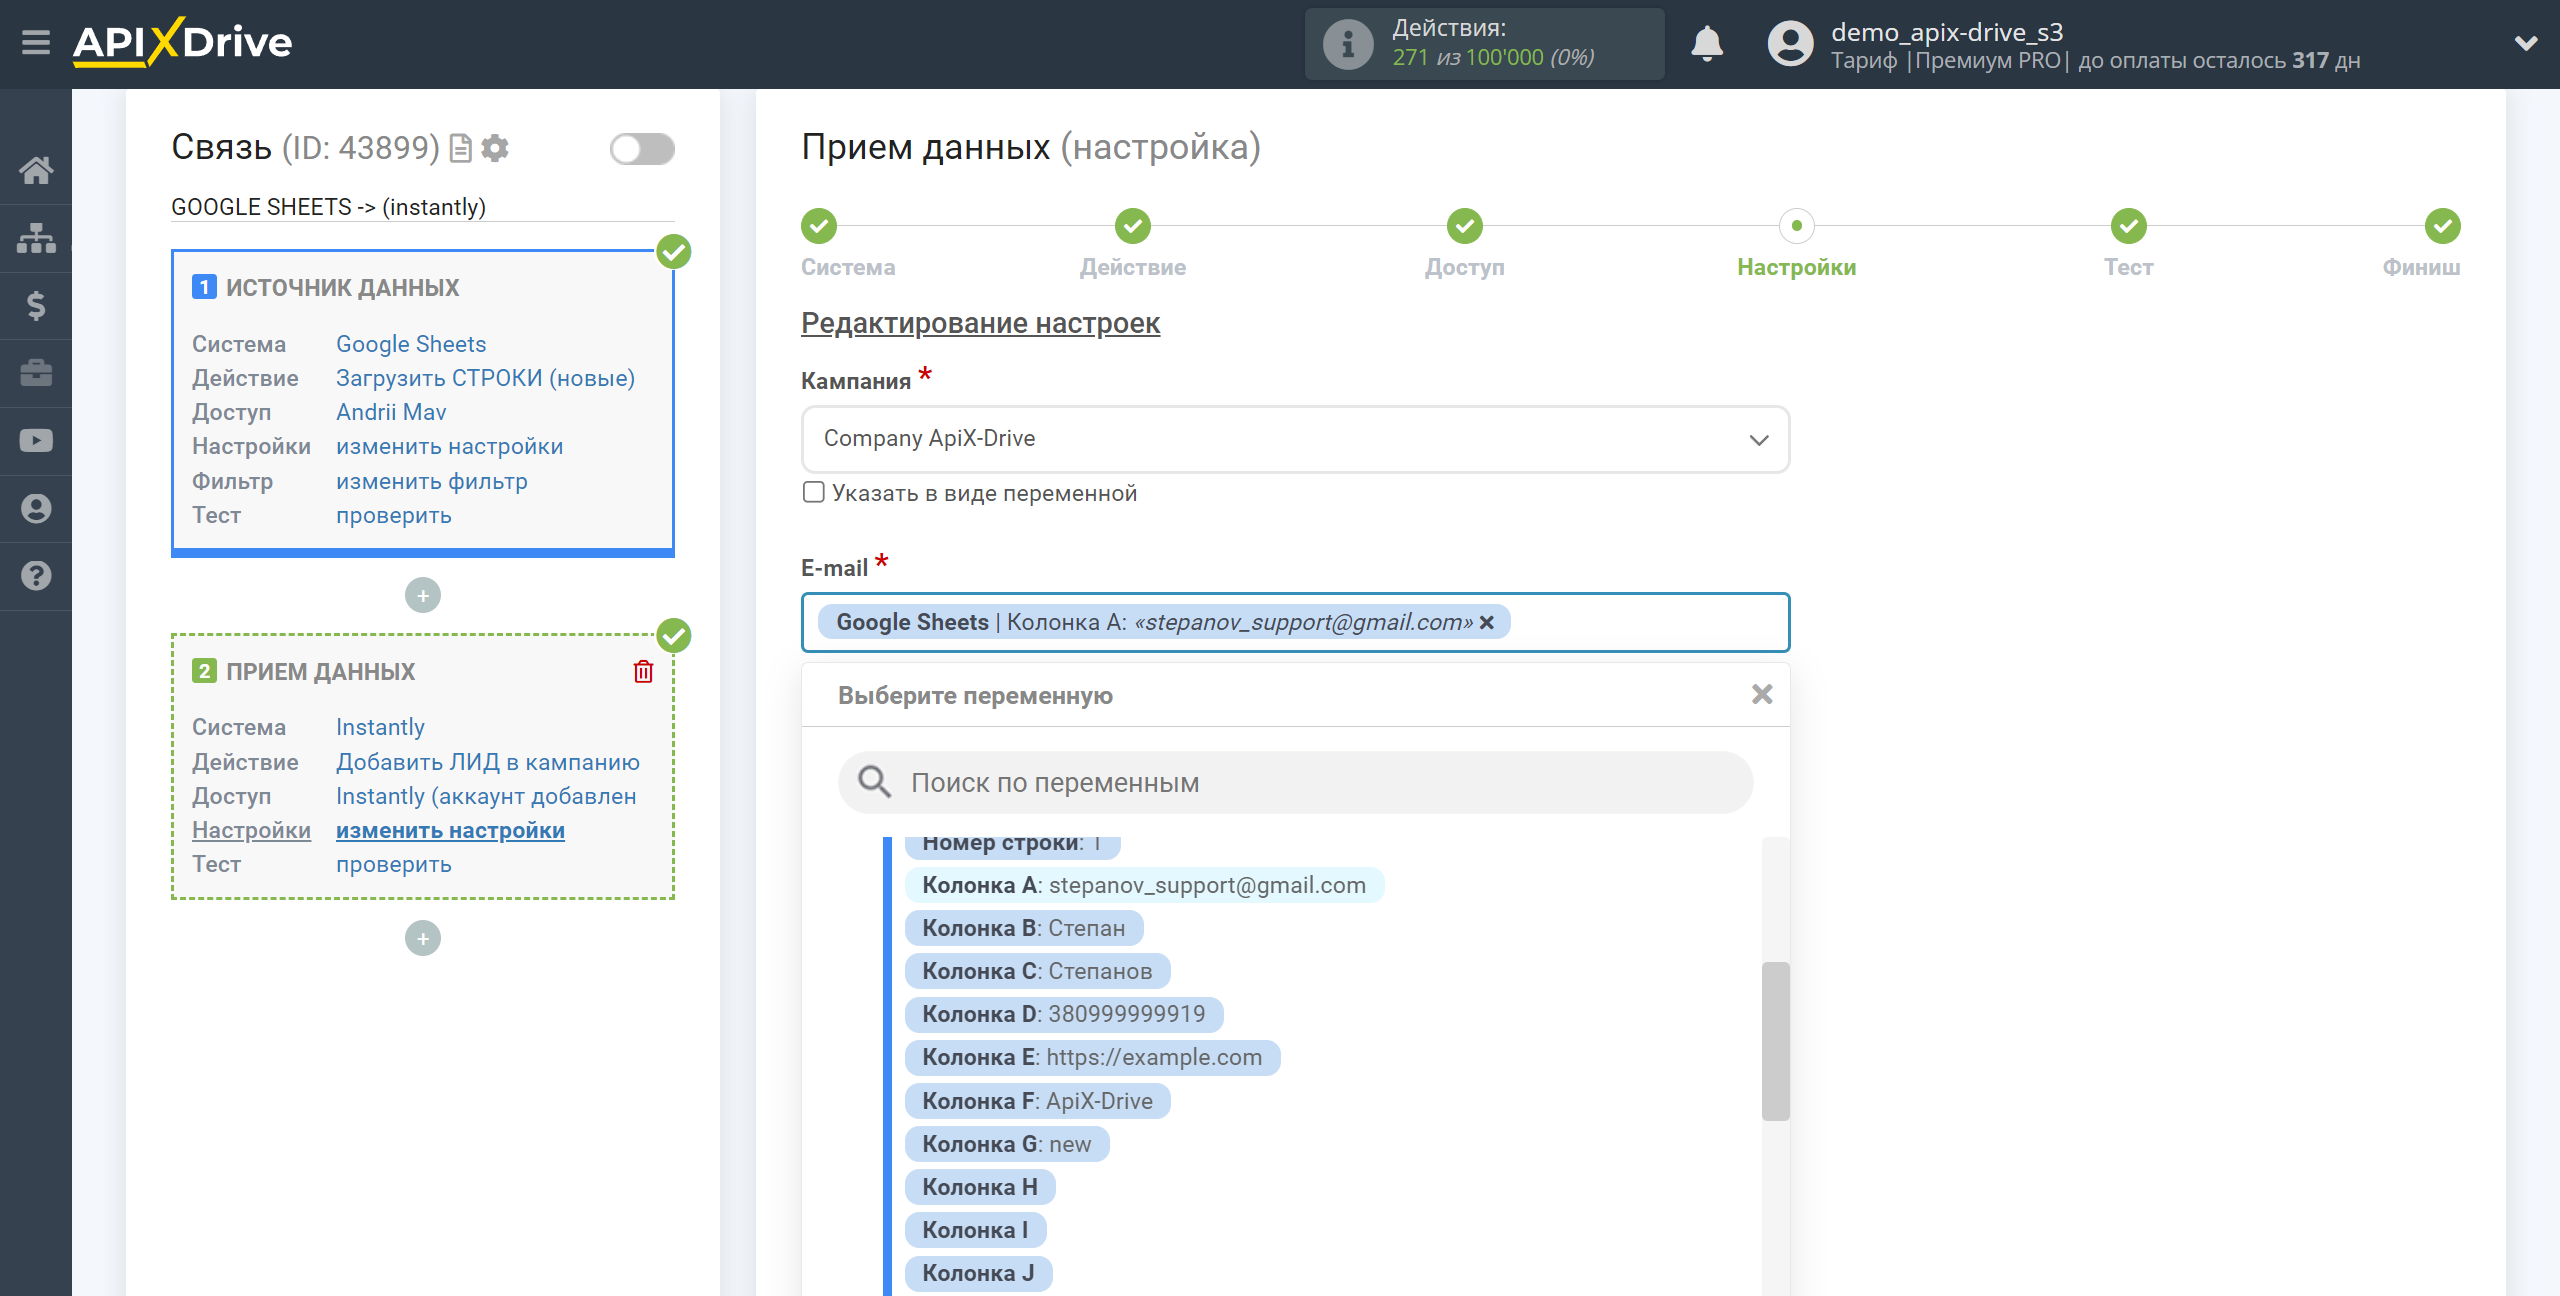The image size is (2560, 1296).
Task: Select variable Колонка J
Action: click(x=979, y=1273)
